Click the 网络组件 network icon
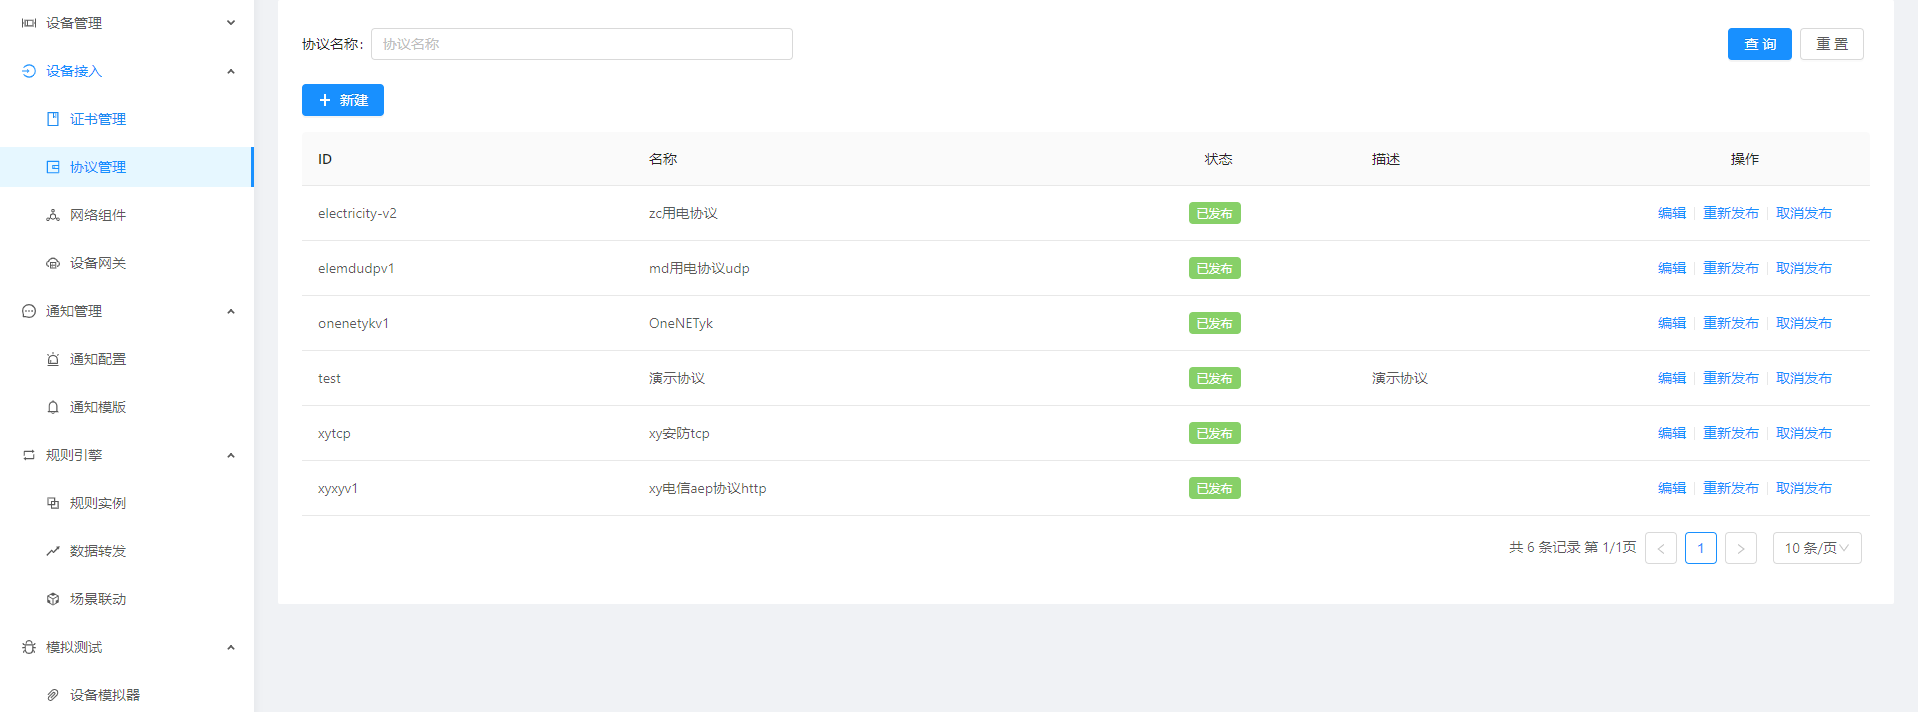1918x712 pixels. pyautogui.click(x=53, y=215)
